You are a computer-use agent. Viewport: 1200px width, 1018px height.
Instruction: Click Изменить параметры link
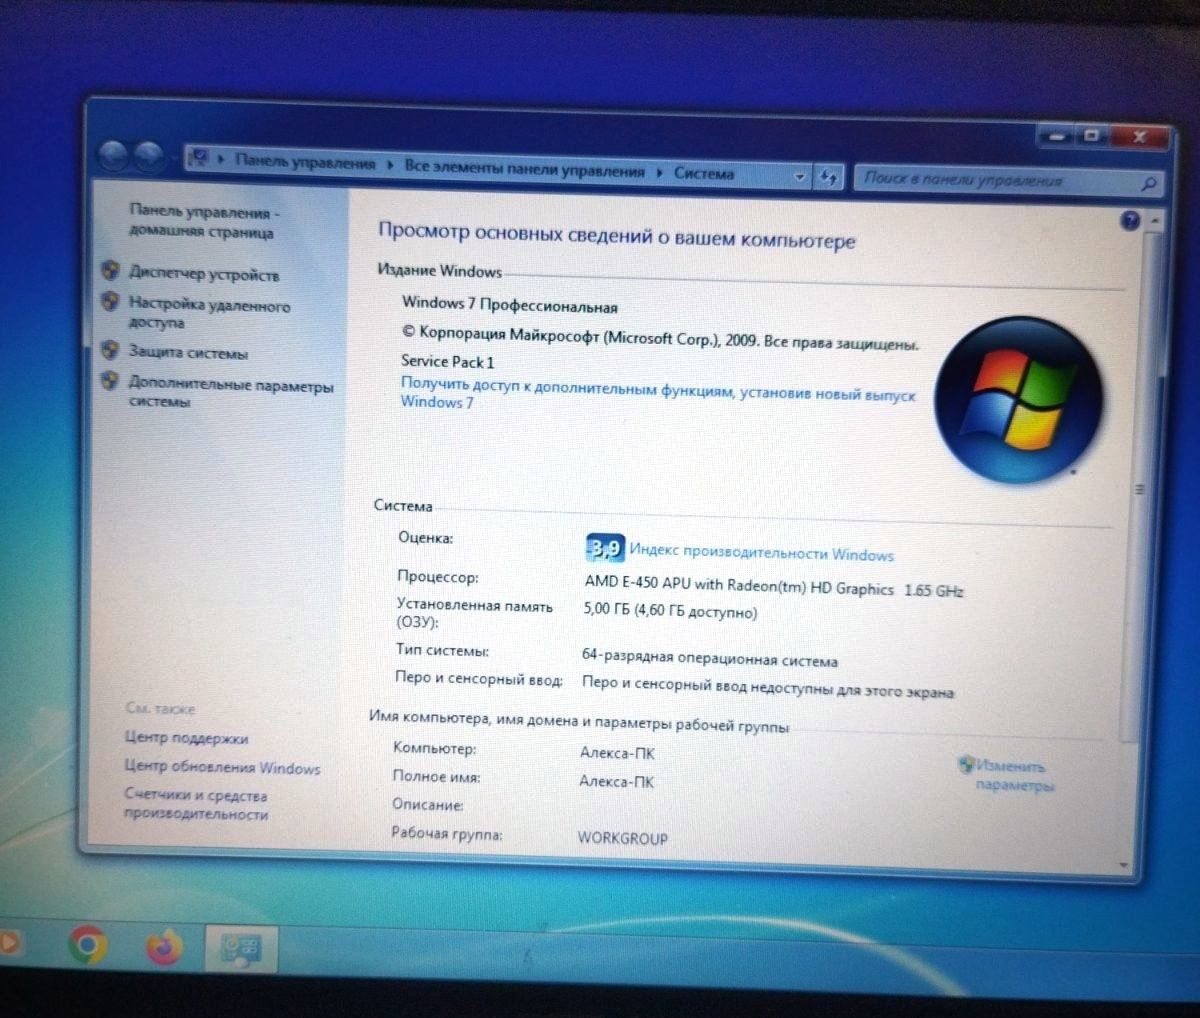click(x=1013, y=776)
